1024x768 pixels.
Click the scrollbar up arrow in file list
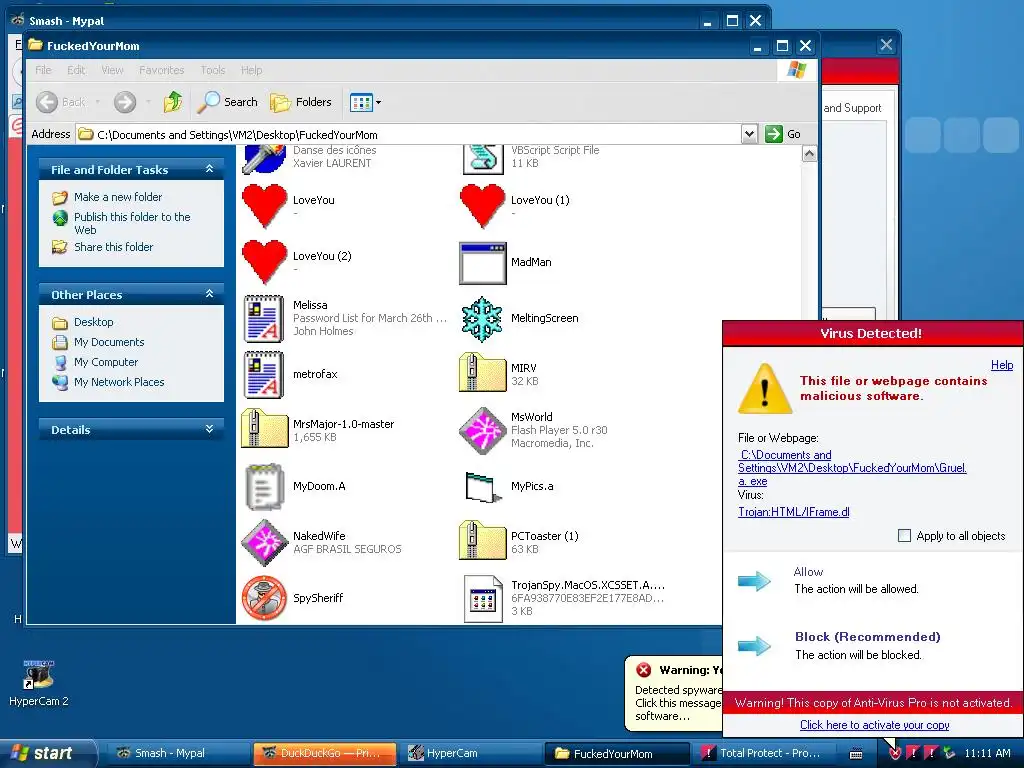[809, 154]
